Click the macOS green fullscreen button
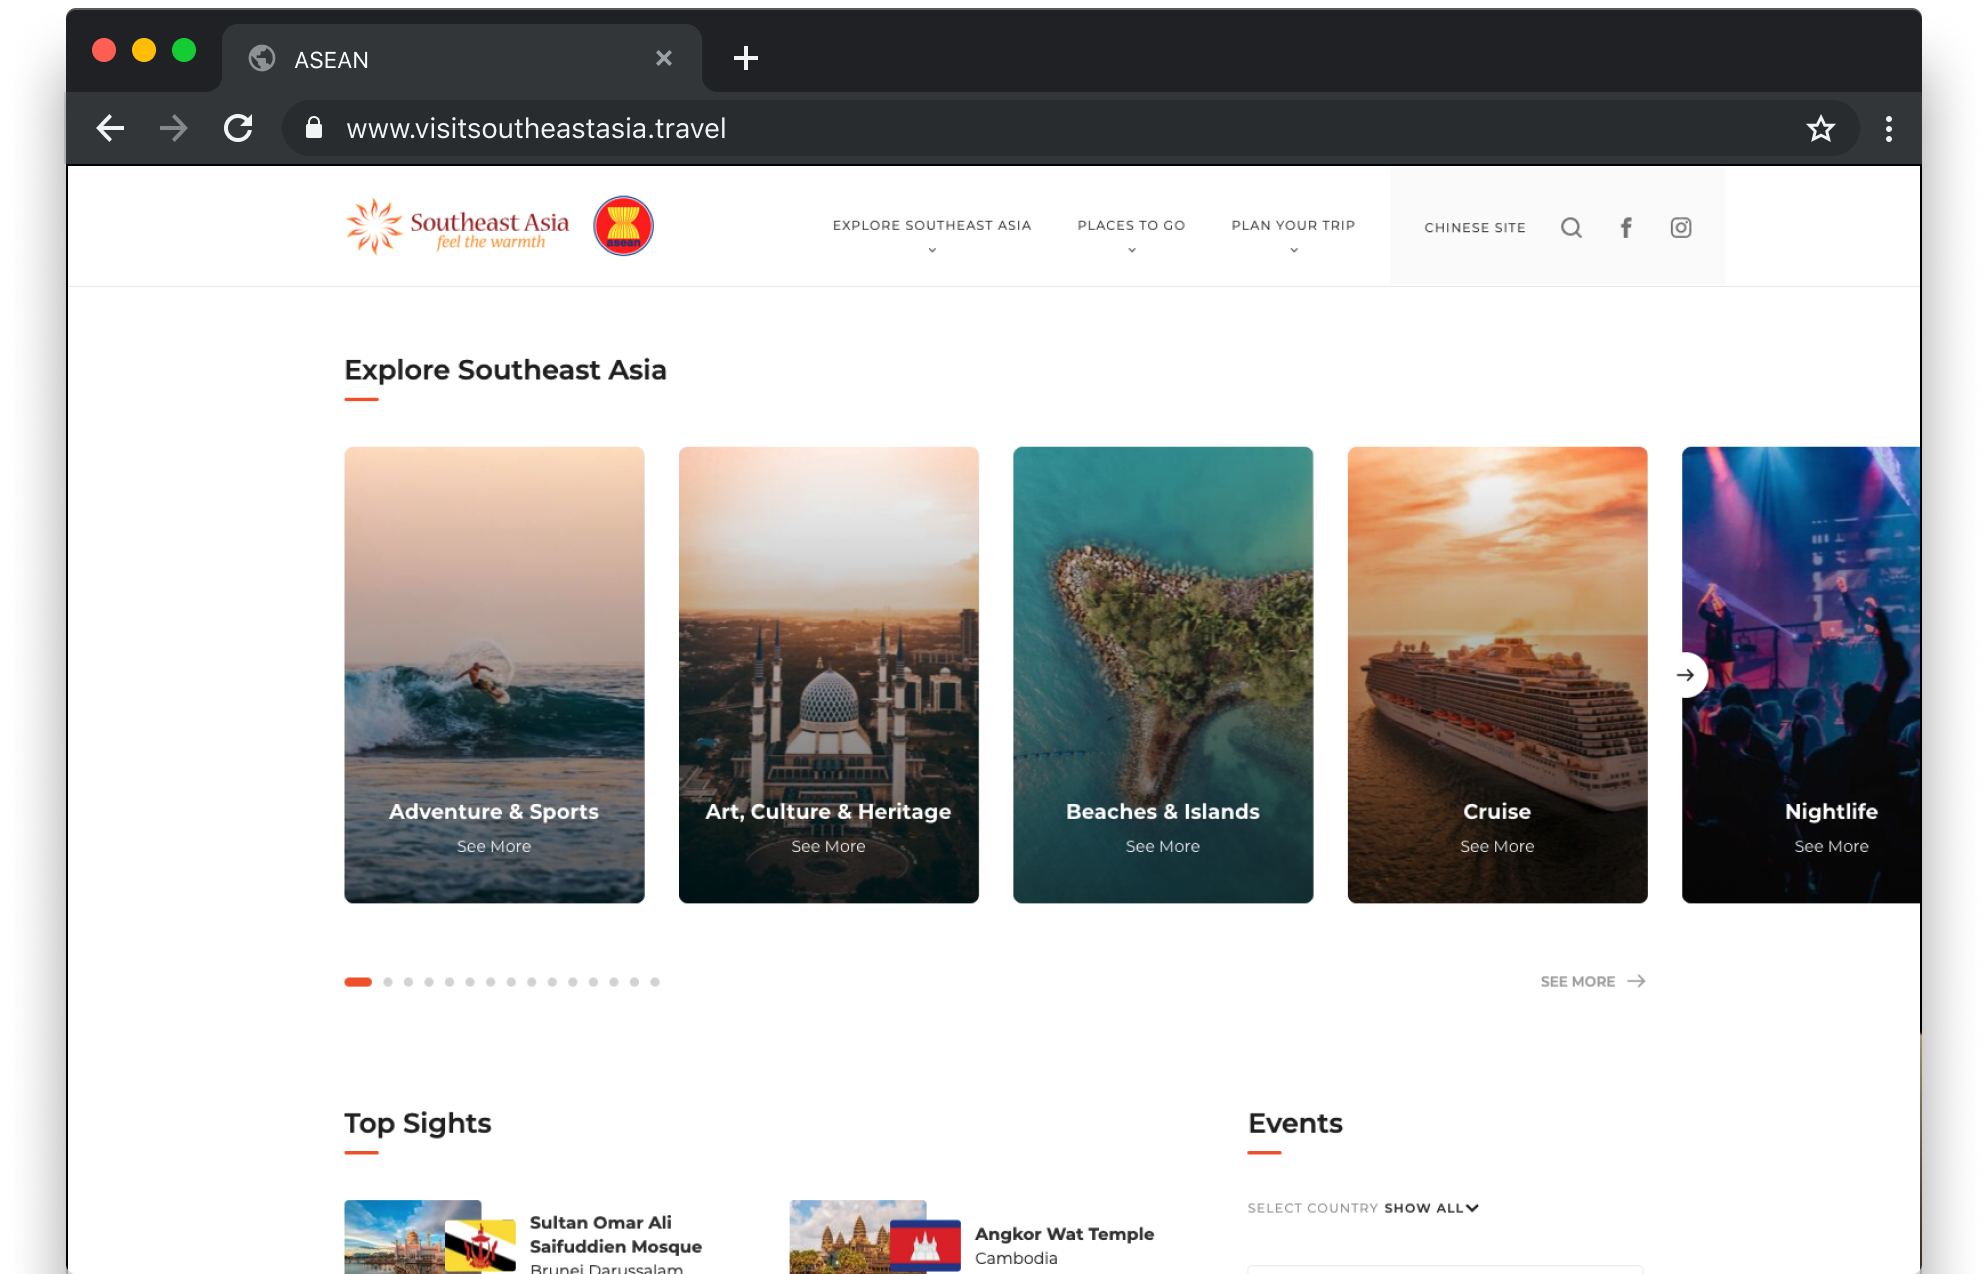This screenshot has width=1988, height=1274. coord(184,50)
